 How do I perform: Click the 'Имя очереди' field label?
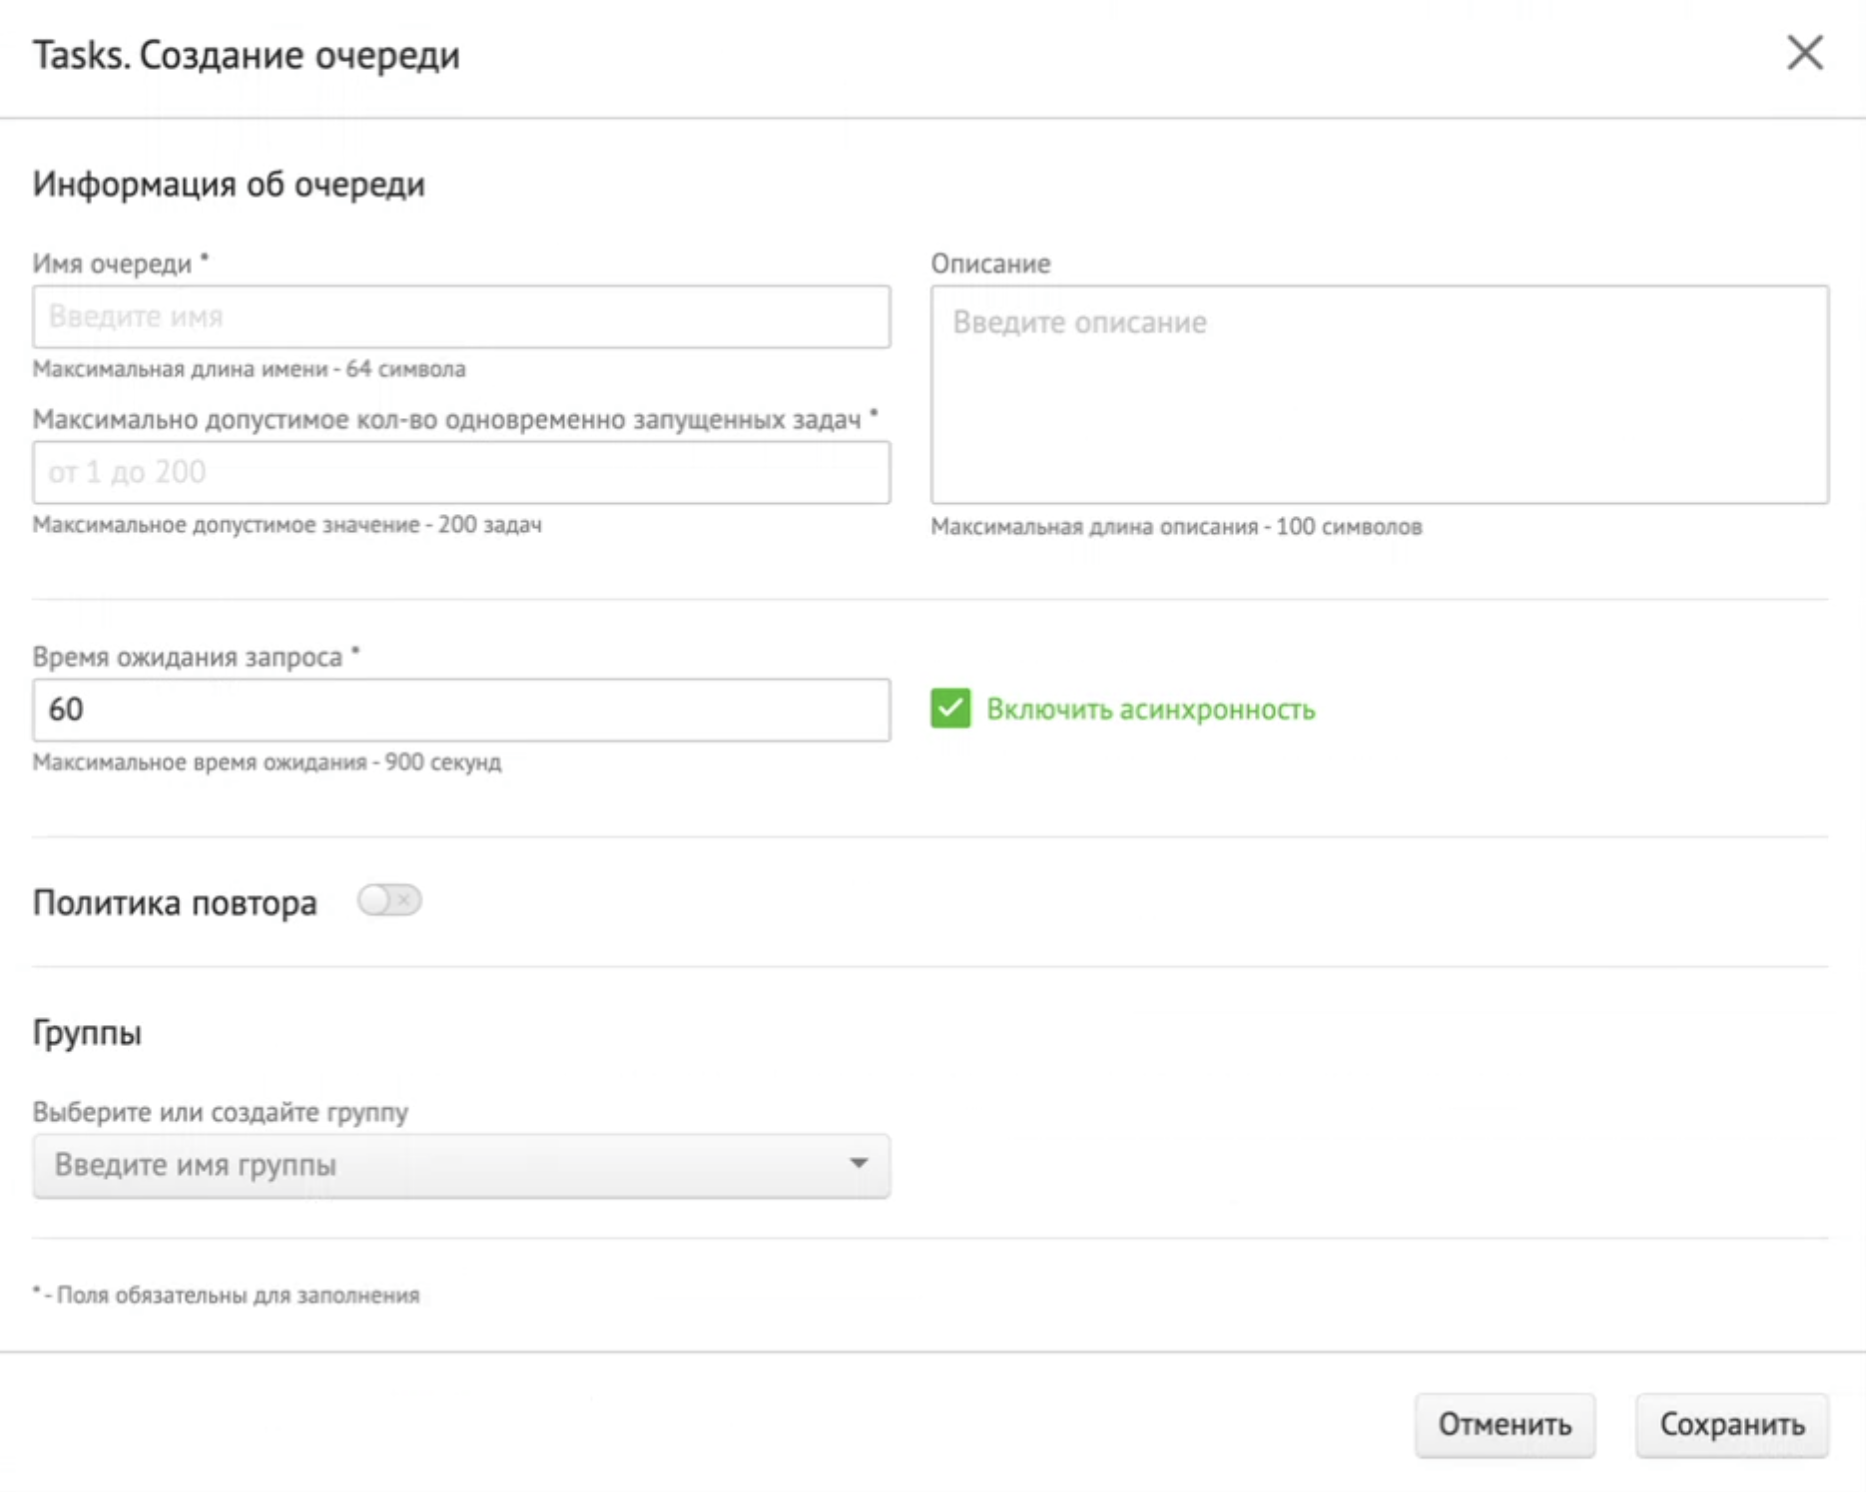112,264
